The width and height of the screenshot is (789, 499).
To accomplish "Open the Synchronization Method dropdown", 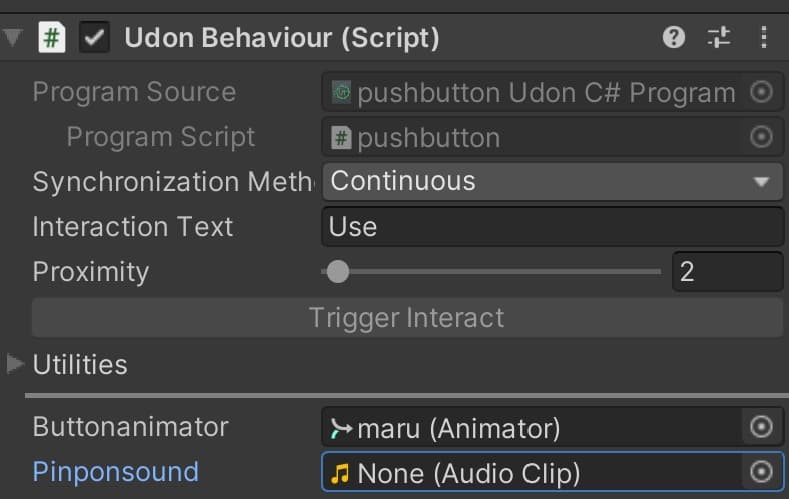I will coord(552,181).
